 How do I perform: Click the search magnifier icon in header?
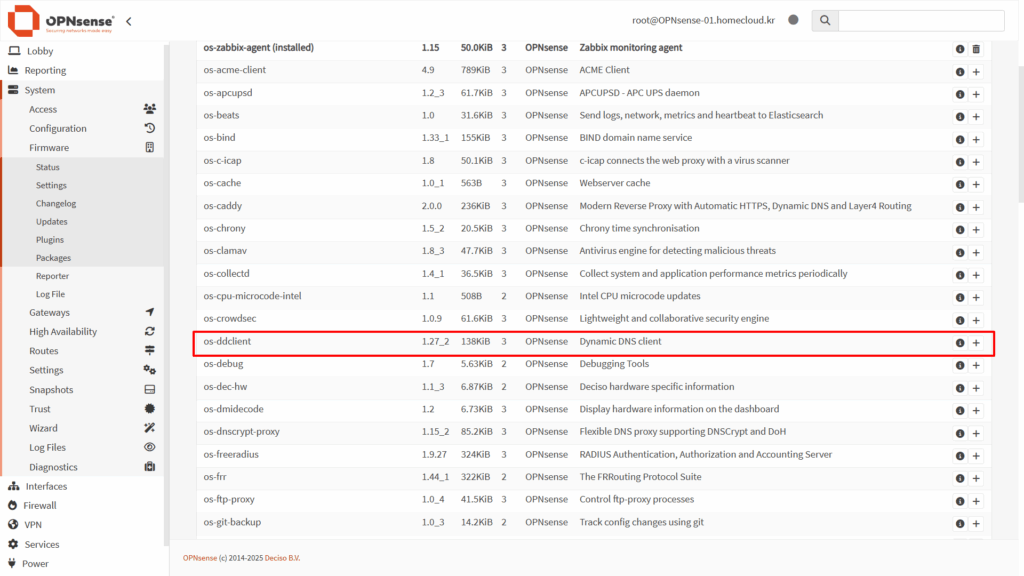824,20
